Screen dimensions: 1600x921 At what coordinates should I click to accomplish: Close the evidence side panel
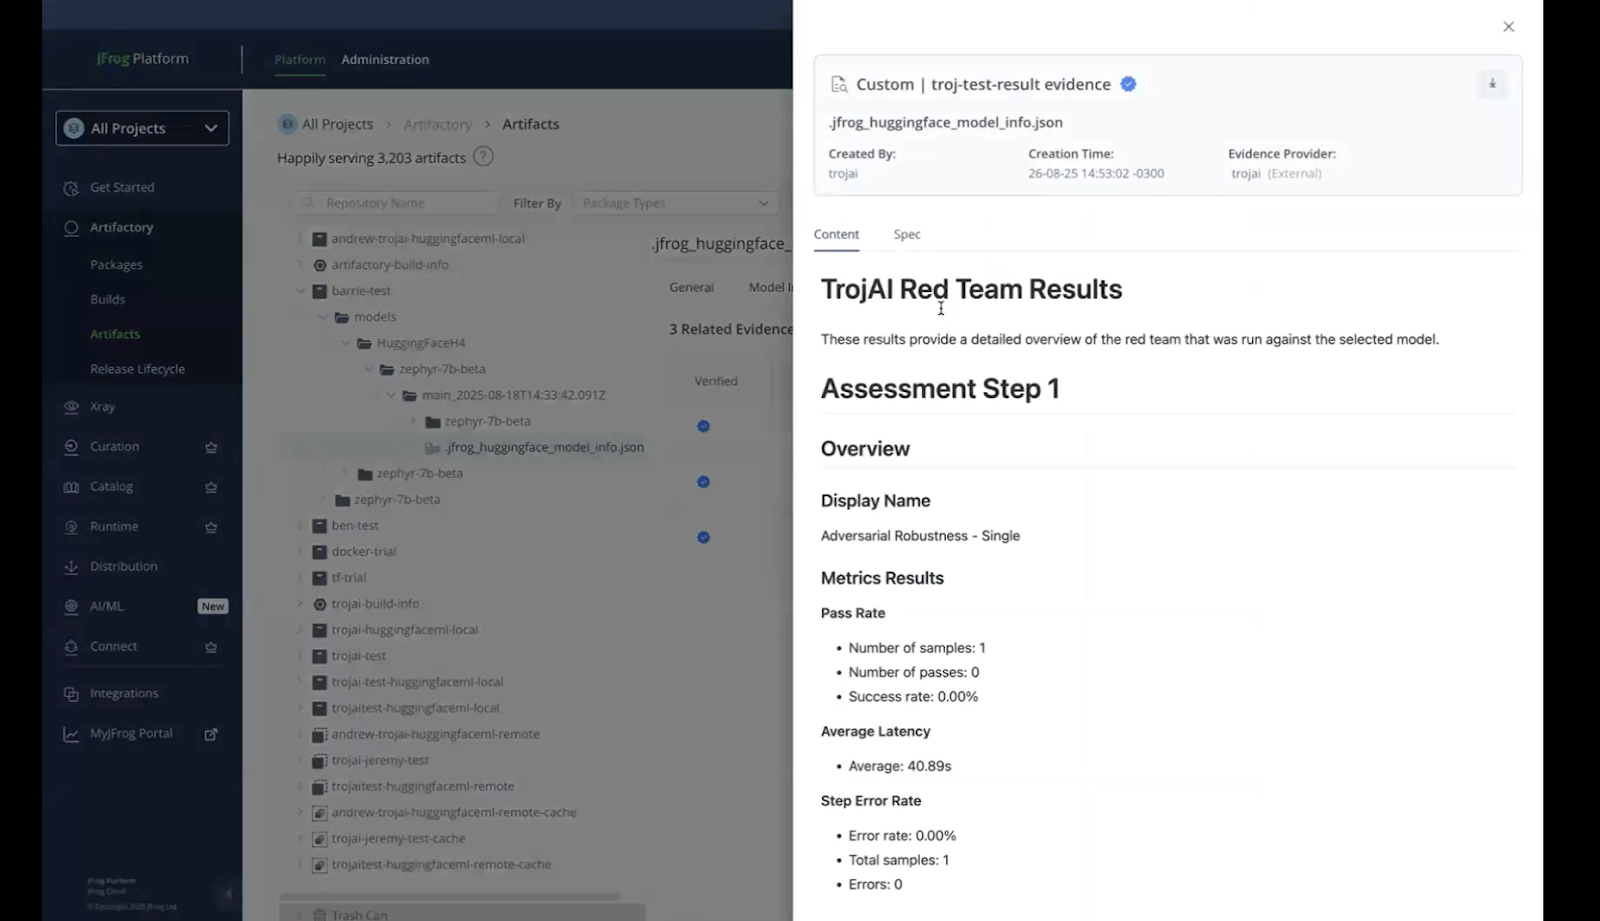click(1508, 27)
